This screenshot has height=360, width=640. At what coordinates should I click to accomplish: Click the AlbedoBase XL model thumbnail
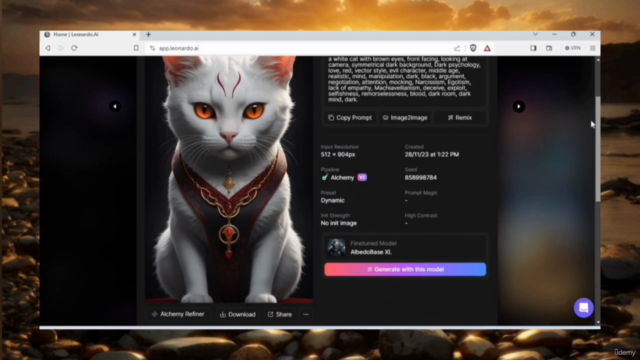tap(336, 247)
